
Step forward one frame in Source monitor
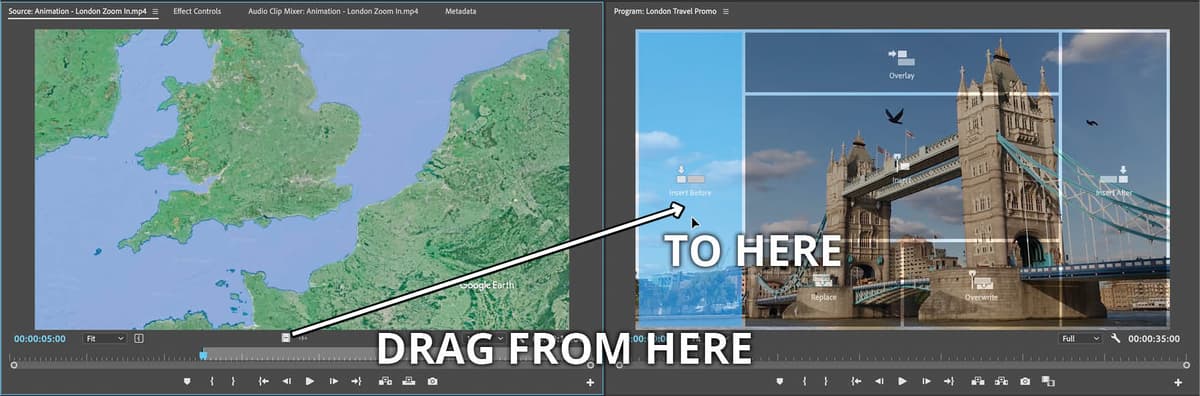click(x=334, y=381)
